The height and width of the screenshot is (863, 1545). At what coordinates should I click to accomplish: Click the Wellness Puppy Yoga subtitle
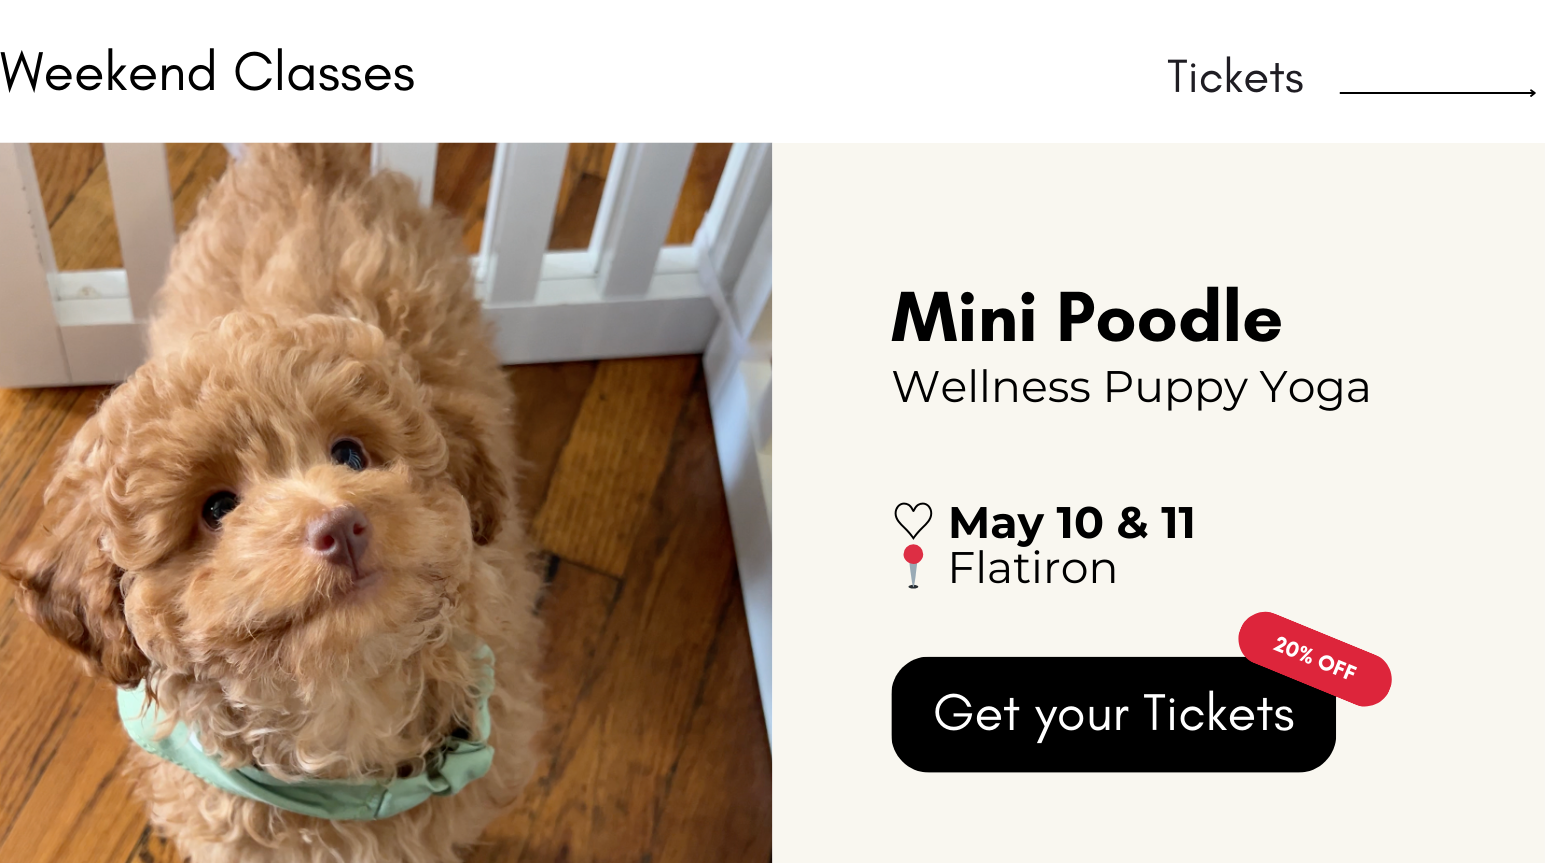click(1130, 388)
